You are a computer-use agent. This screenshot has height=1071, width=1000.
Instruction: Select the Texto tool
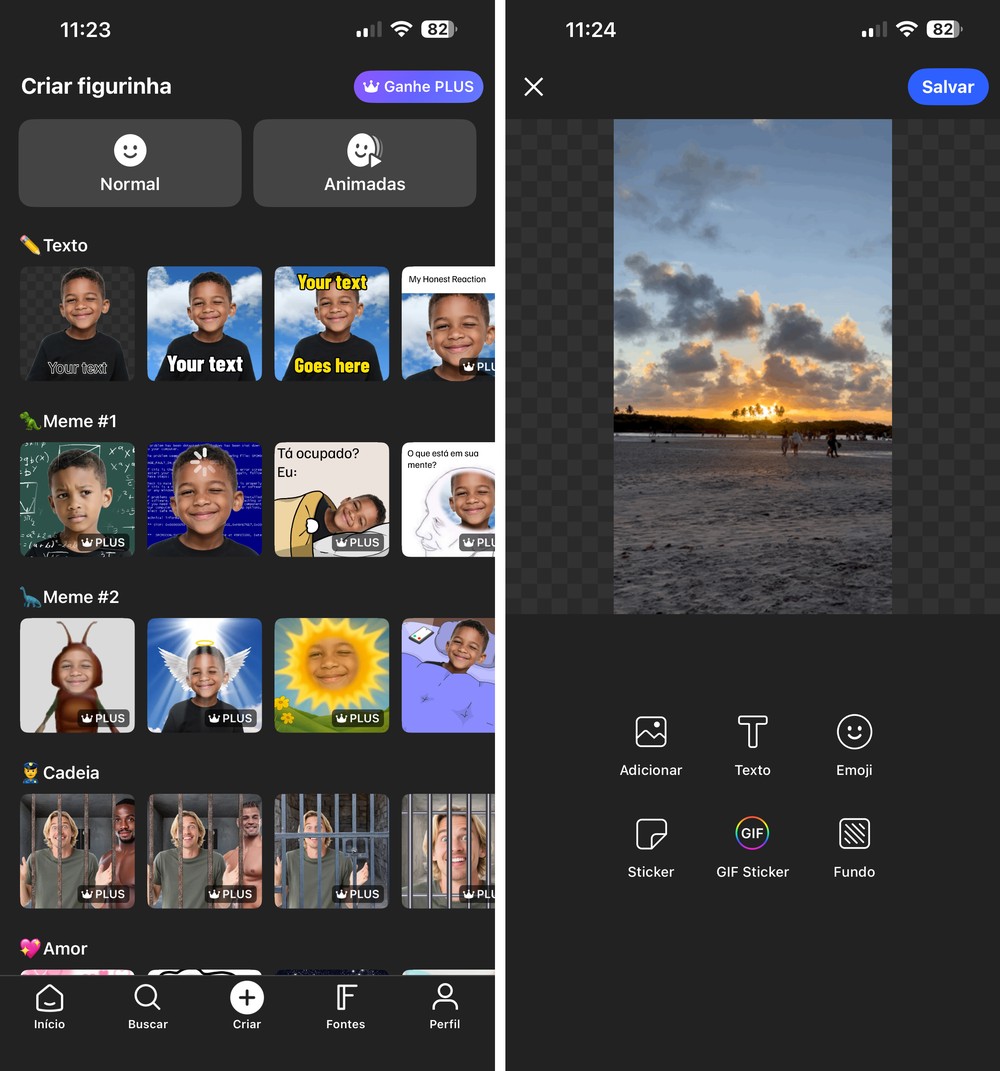click(x=752, y=746)
